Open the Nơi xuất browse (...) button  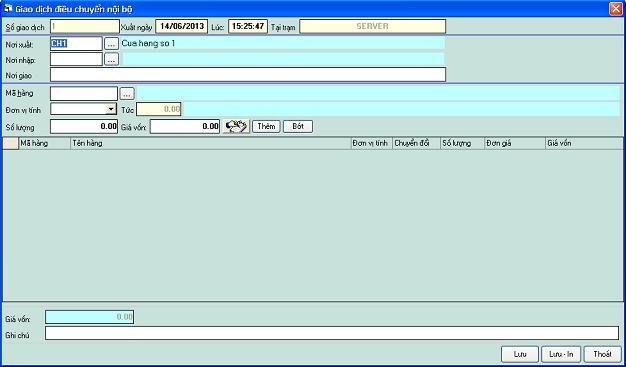(x=111, y=44)
